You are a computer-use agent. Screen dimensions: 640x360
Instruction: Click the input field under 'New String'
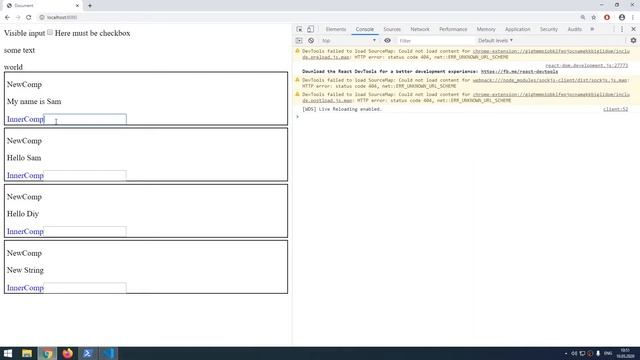(85, 288)
